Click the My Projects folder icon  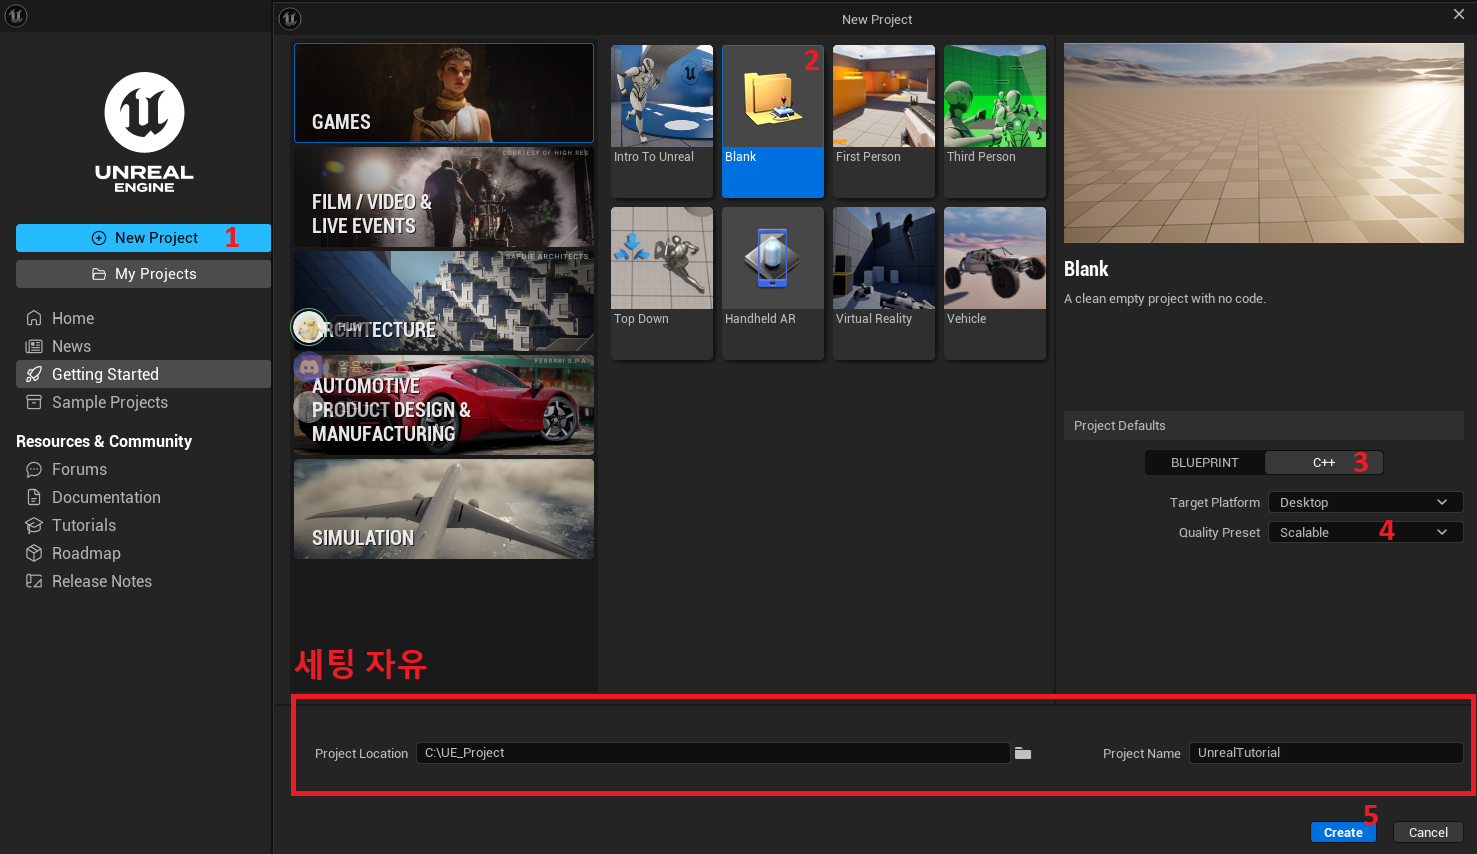click(x=99, y=274)
